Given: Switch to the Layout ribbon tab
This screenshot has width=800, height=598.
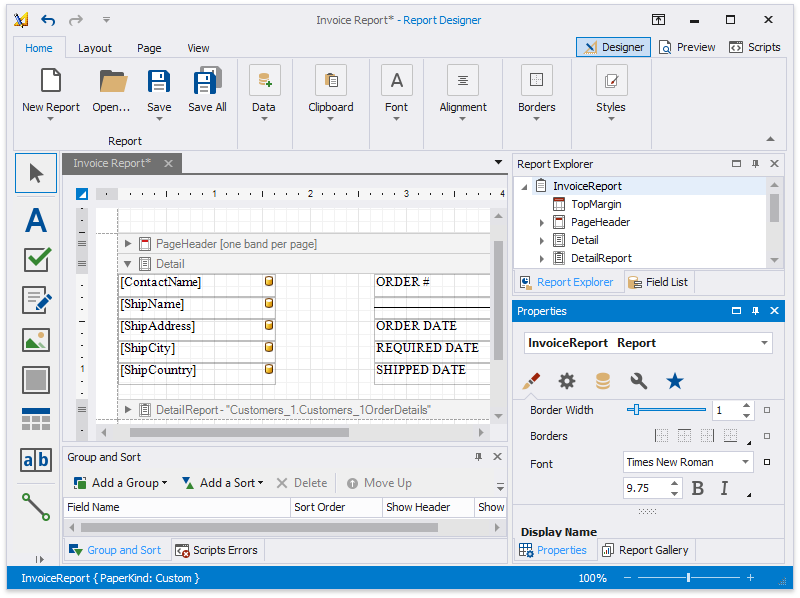Looking at the screenshot, I should [x=95, y=48].
